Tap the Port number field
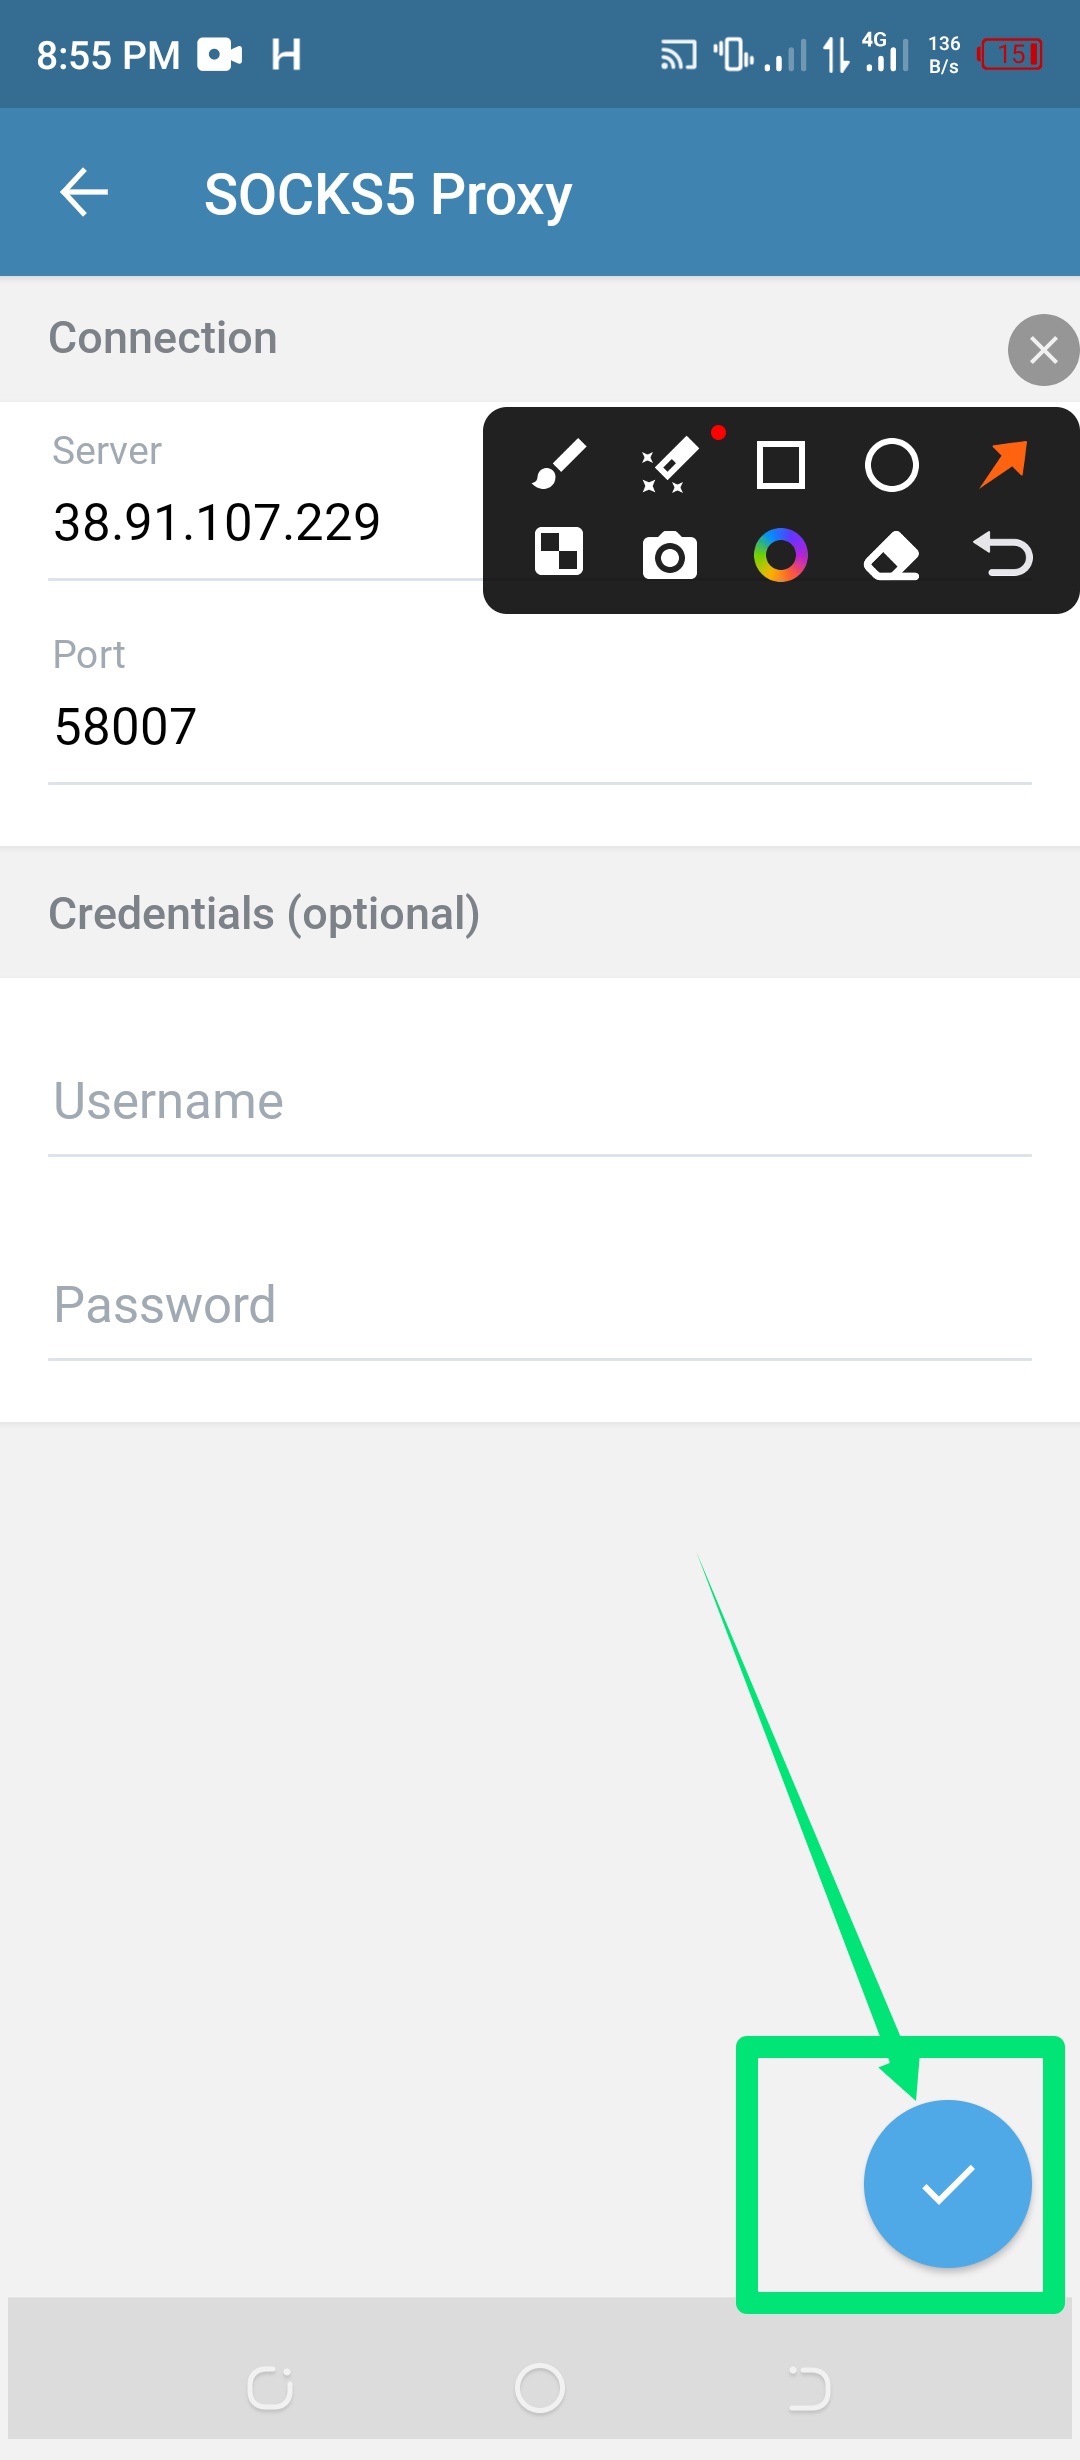The image size is (1080, 2460). click(540, 726)
